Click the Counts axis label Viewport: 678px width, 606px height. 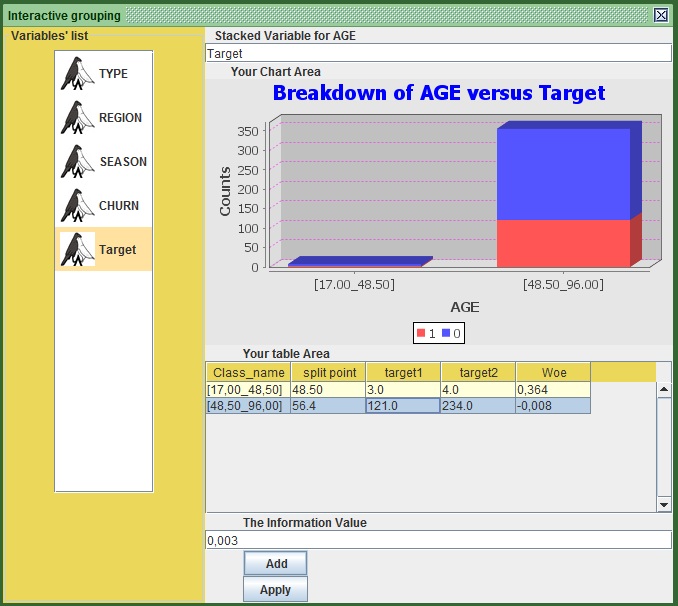coord(225,191)
